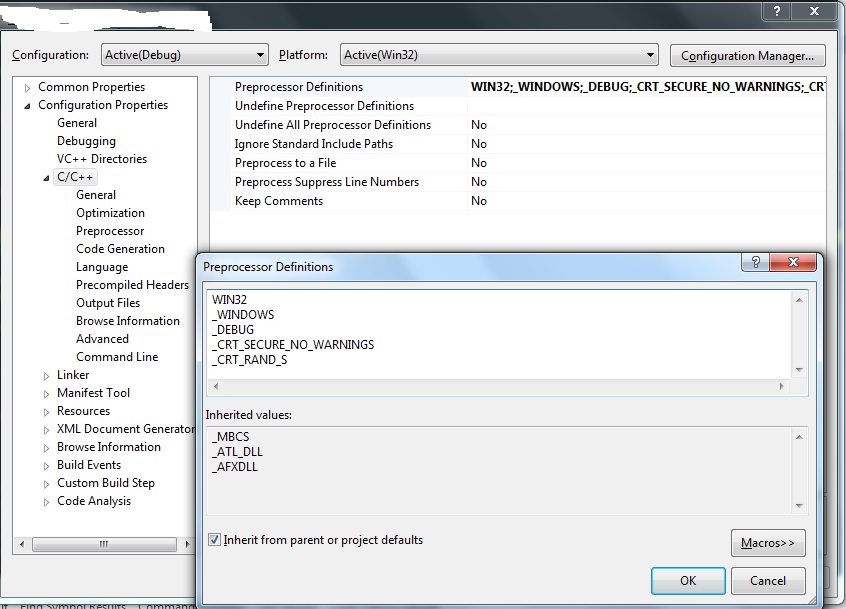The image size is (846, 609).
Task: Select the Command Line item
Action: (117, 357)
